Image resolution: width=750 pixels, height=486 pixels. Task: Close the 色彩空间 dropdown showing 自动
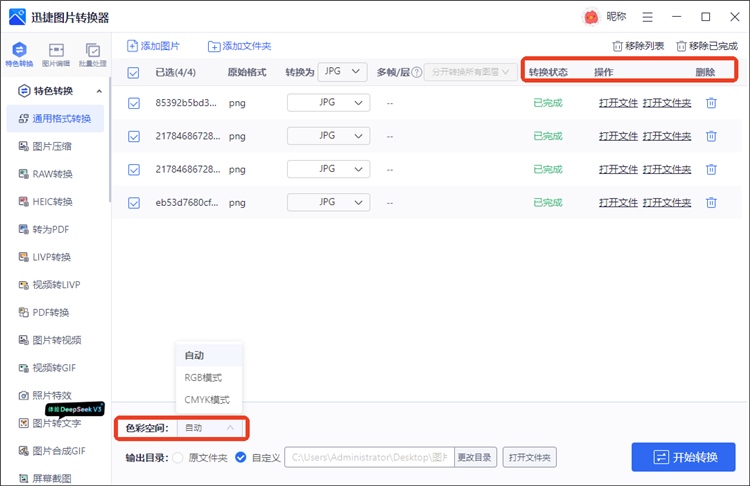211,428
